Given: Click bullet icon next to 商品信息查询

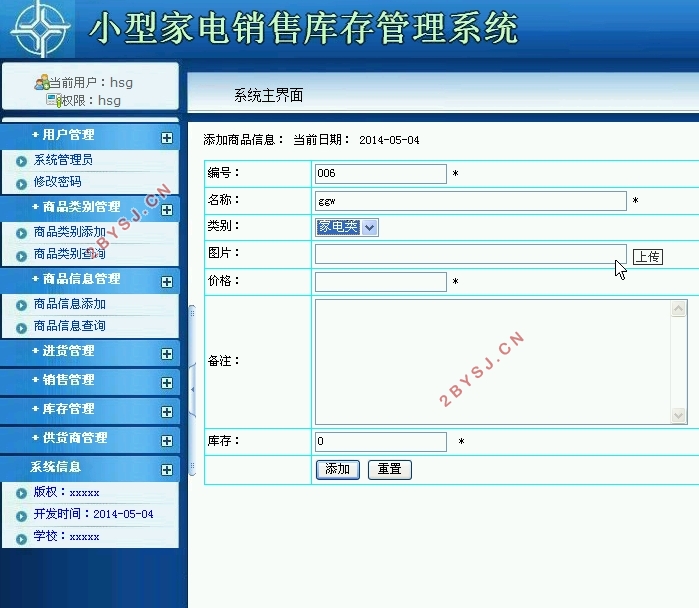Looking at the screenshot, I should (21, 327).
